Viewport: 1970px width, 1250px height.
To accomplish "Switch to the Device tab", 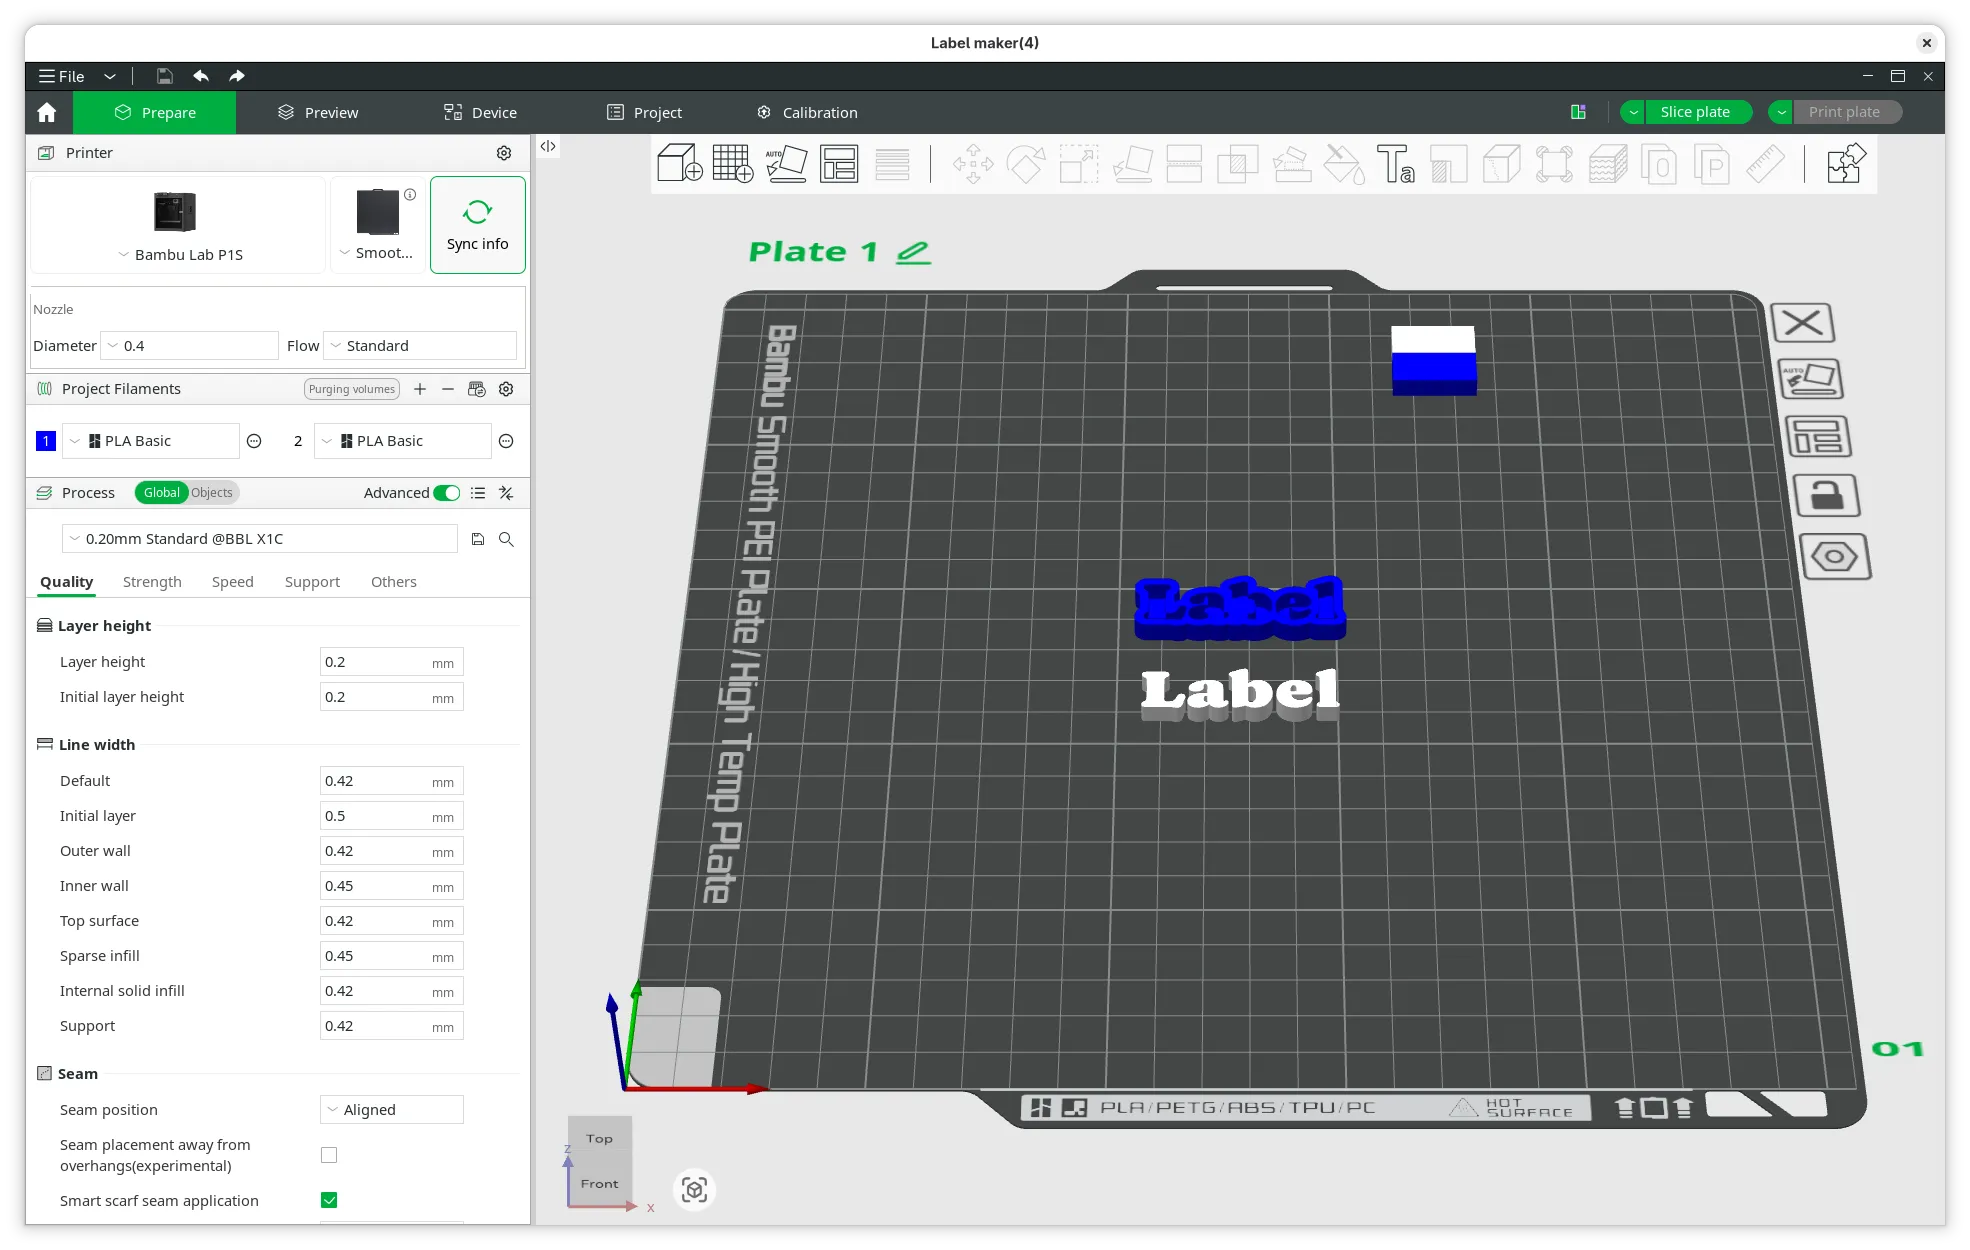I will coord(480,113).
